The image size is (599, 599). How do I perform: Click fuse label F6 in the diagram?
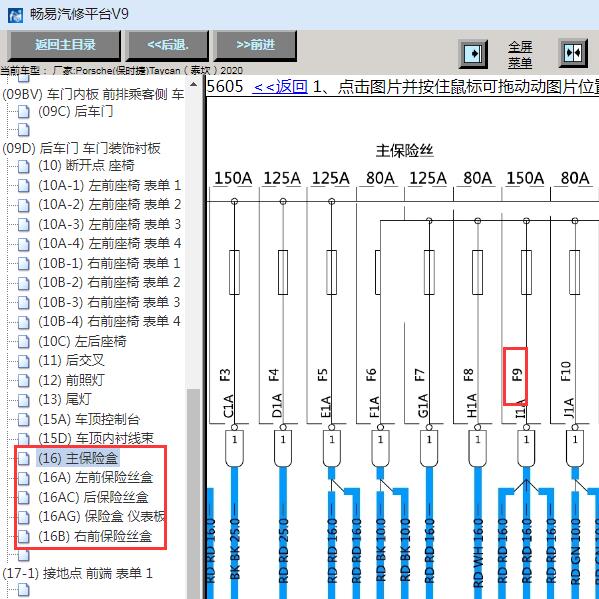pyautogui.click(x=371, y=374)
